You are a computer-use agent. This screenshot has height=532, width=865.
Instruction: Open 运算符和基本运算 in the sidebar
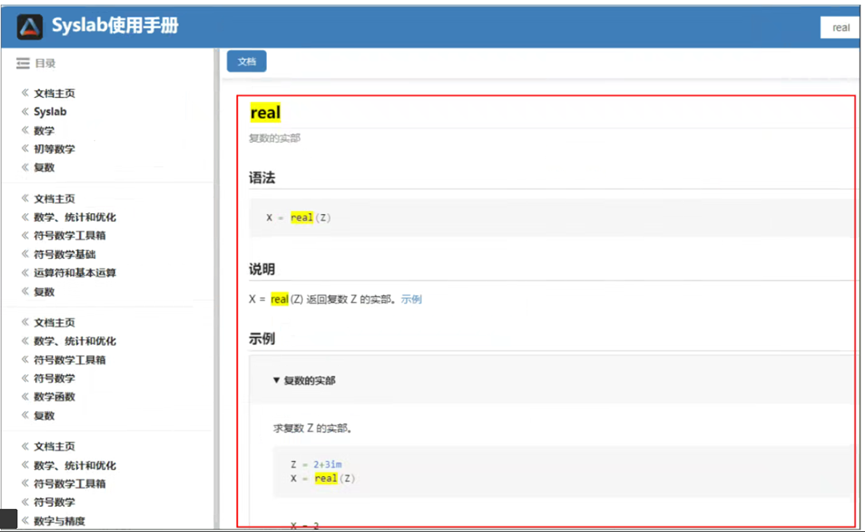point(74,273)
